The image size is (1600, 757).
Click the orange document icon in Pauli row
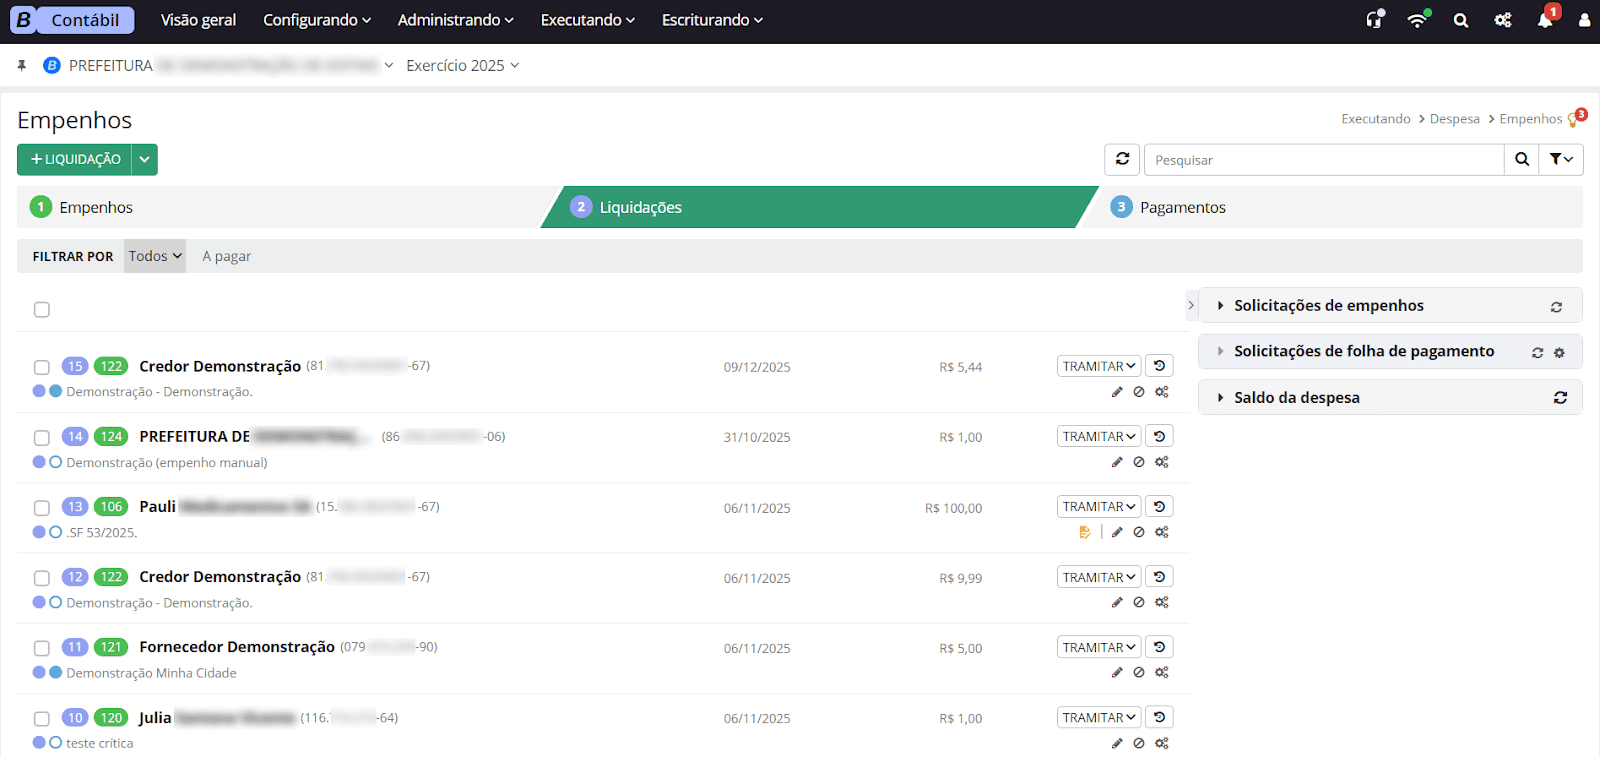tap(1085, 533)
